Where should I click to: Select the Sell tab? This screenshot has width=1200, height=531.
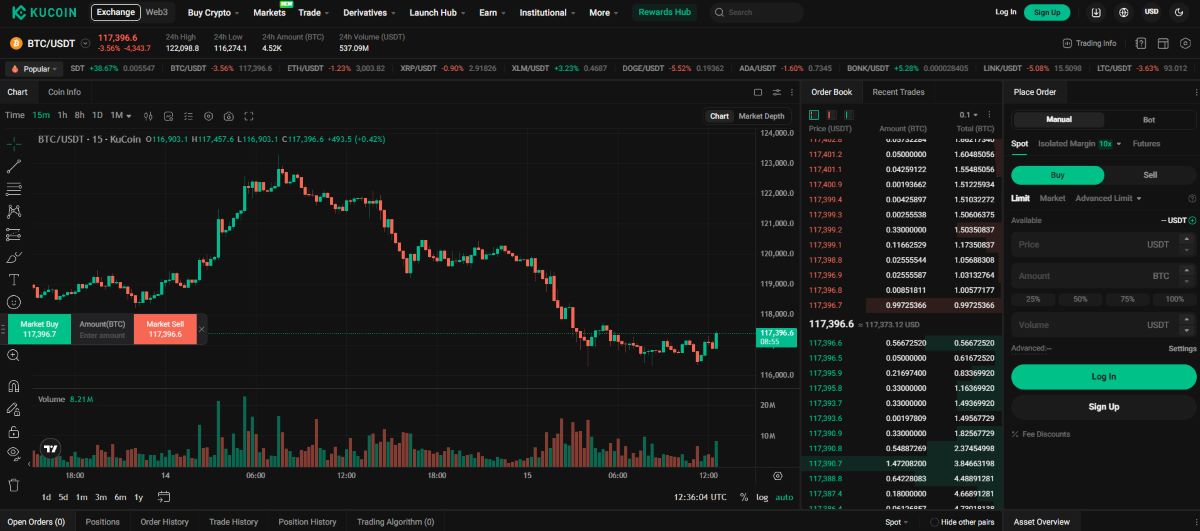(1150, 175)
